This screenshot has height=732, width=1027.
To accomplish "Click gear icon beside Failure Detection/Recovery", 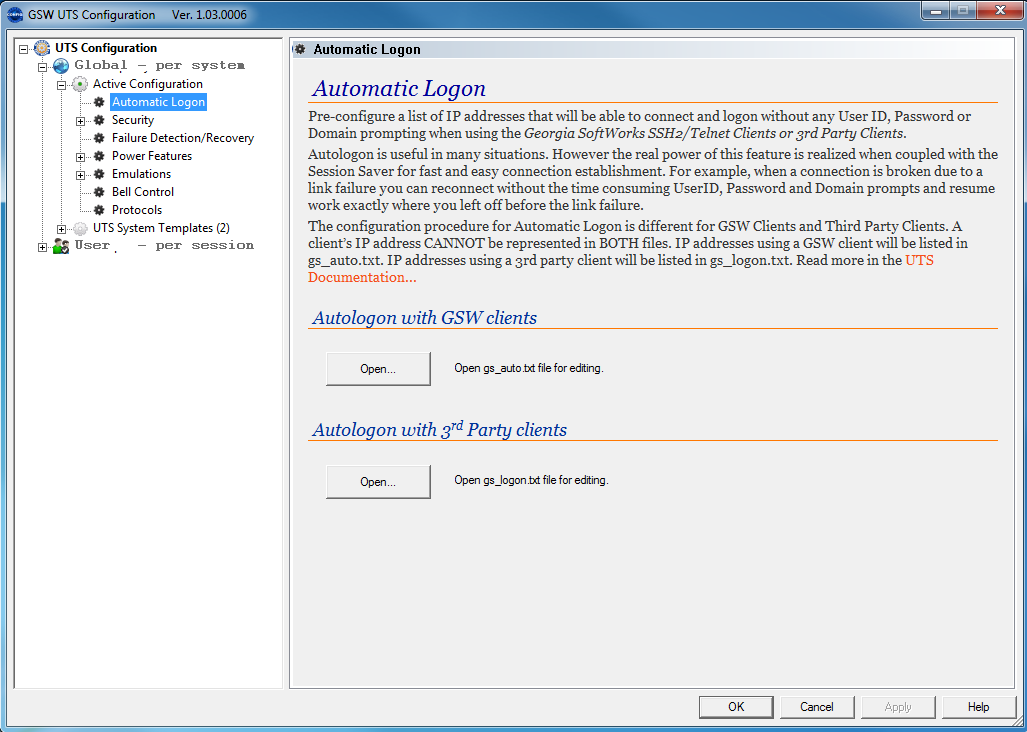I will 99,138.
